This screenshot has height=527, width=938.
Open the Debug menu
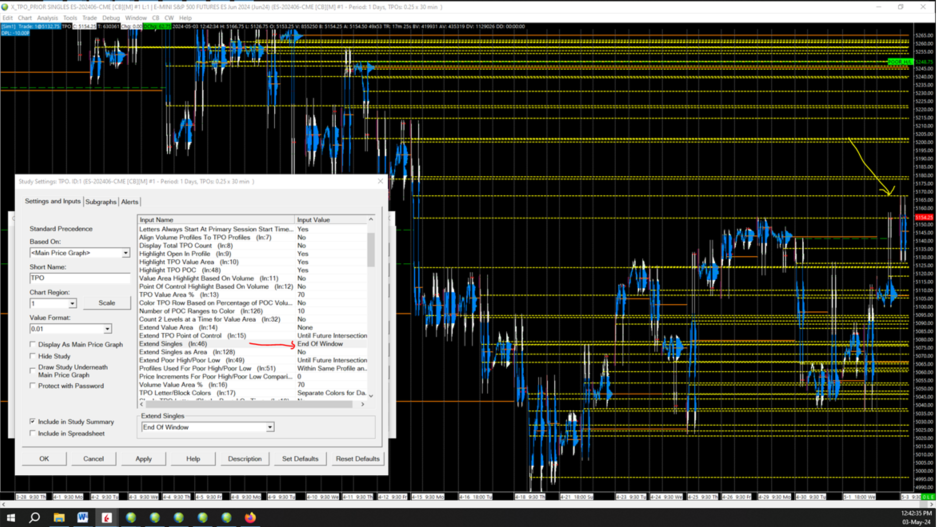point(111,18)
